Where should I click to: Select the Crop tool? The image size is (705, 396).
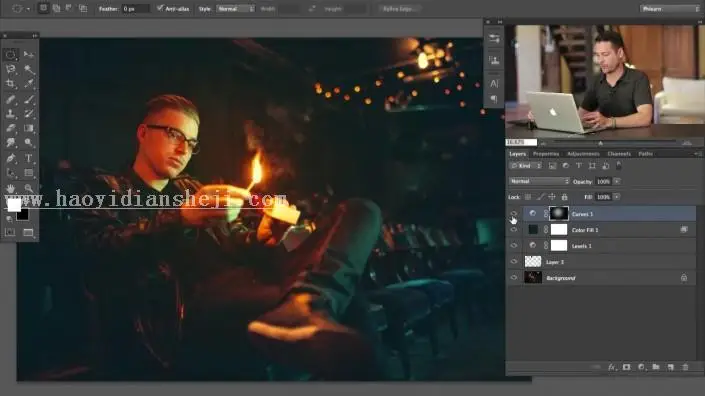pos(10,84)
